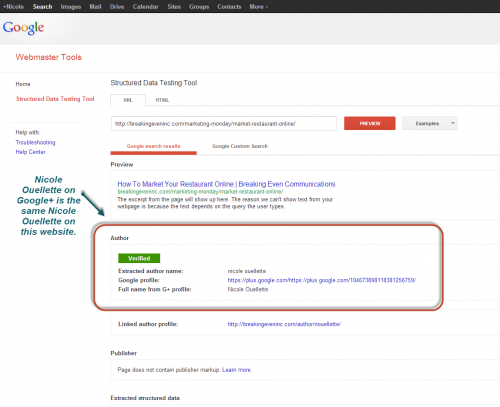Image resolution: width=500 pixels, height=407 pixels.
Task: Click the Google logo
Action: pos(23,28)
